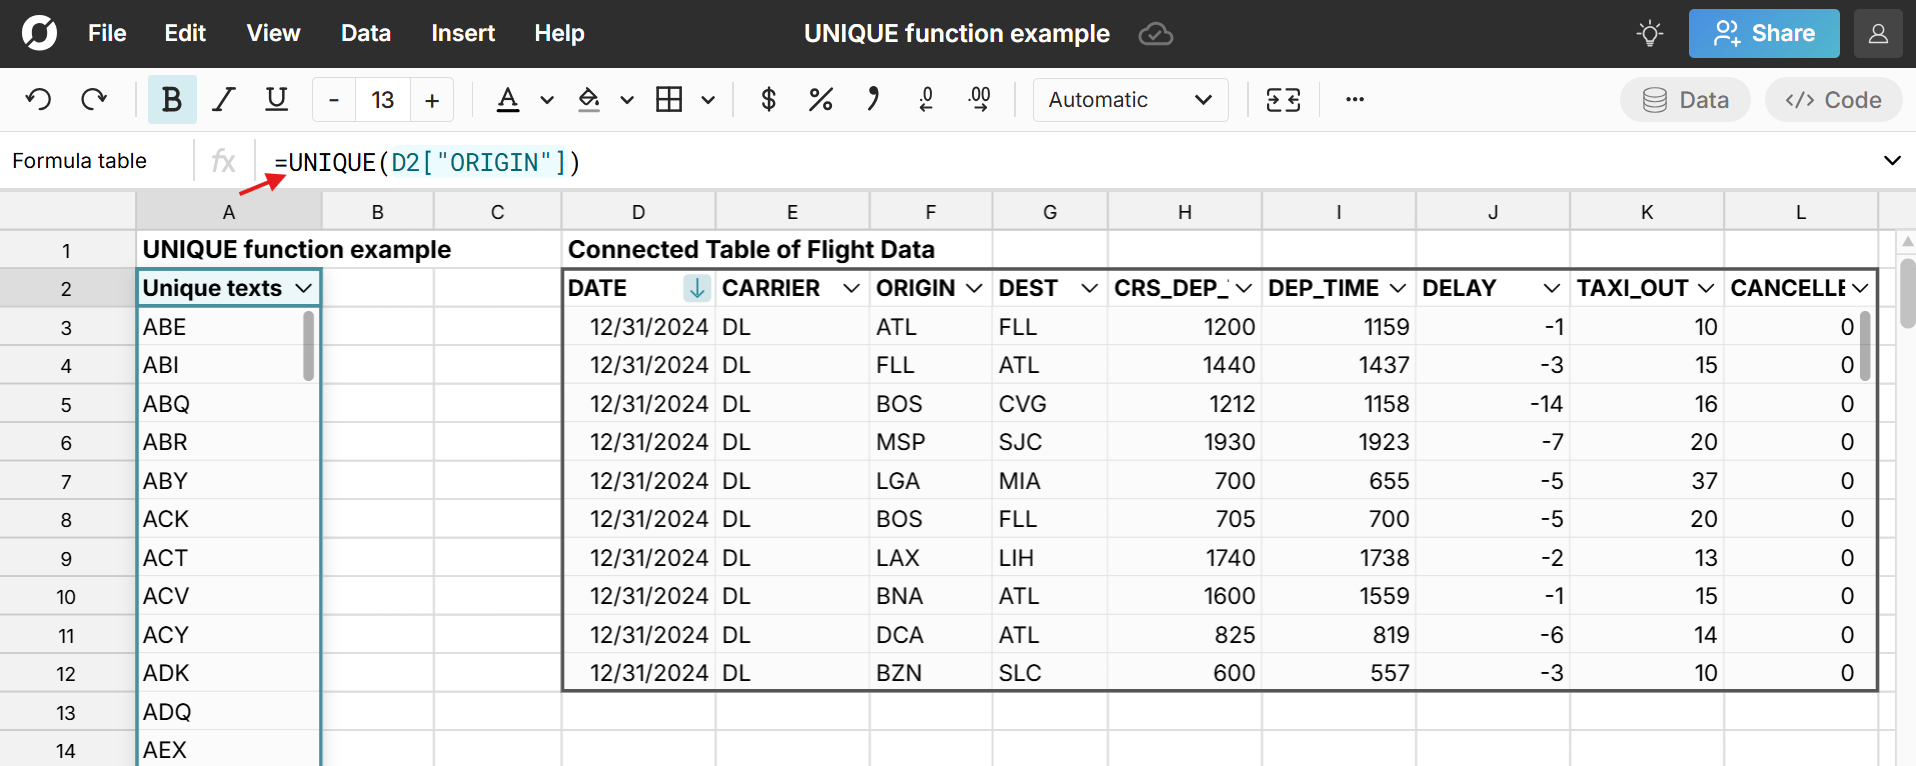This screenshot has height=766, width=1916.
Task: Open the more options ellipsis menu
Action: tap(1354, 100)
